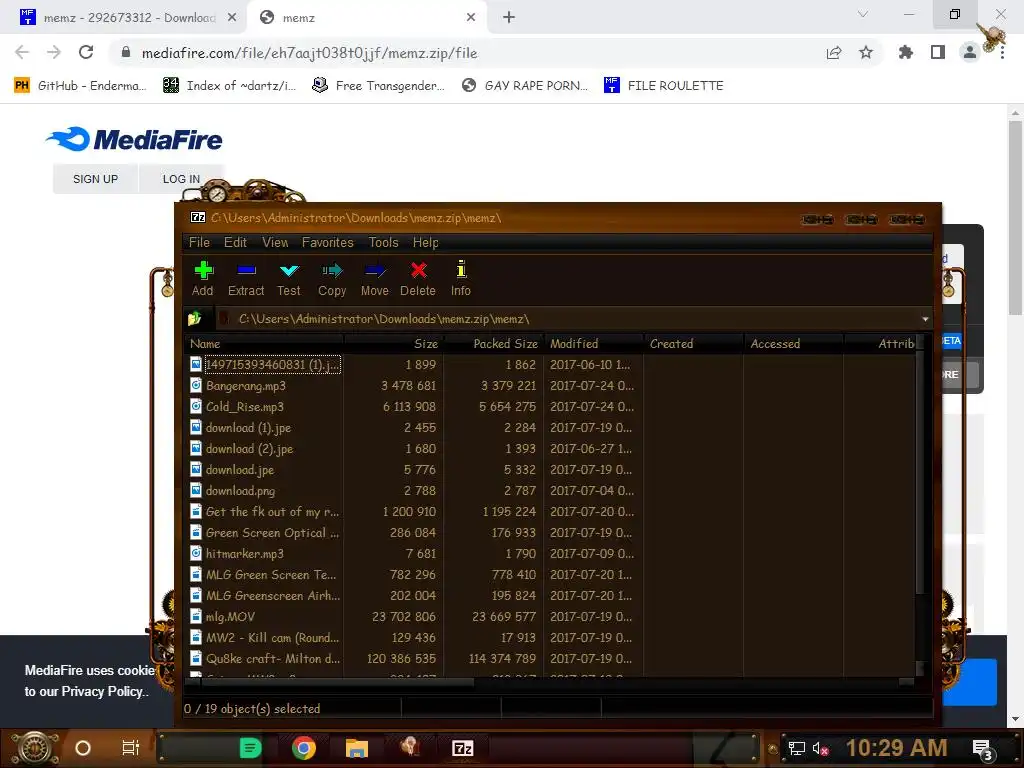This screenshot has width=1024, height=768.
Task: Sort by Name column header
Action: click(x=264, y=344)
